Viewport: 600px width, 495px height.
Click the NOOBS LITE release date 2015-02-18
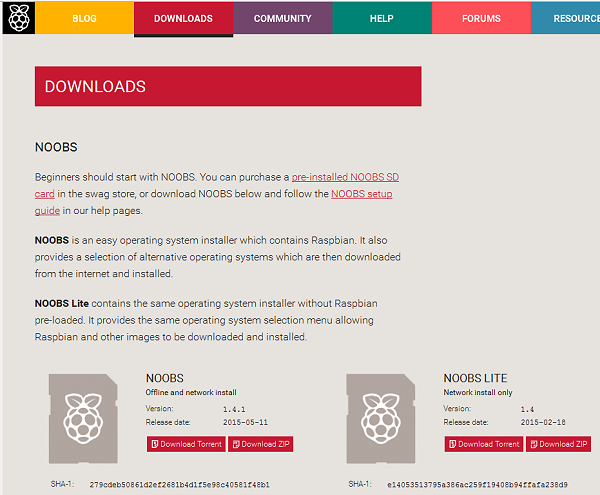(543, 422)
